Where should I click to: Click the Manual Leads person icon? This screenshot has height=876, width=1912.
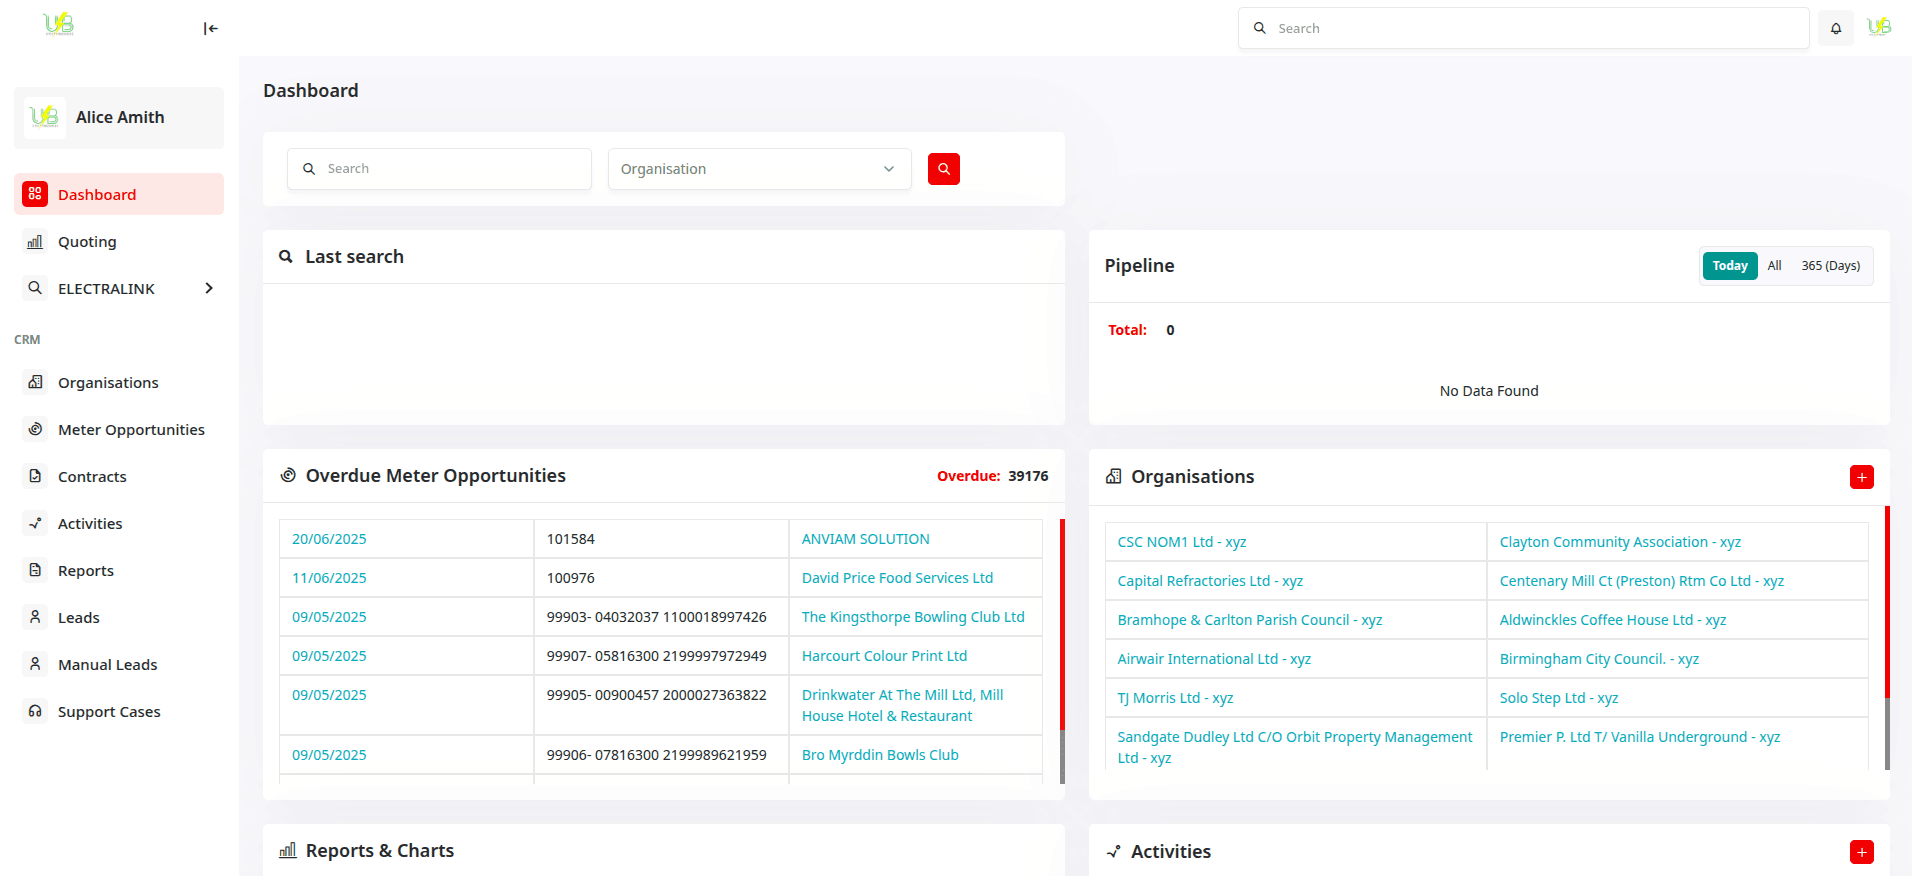(35, 664)
